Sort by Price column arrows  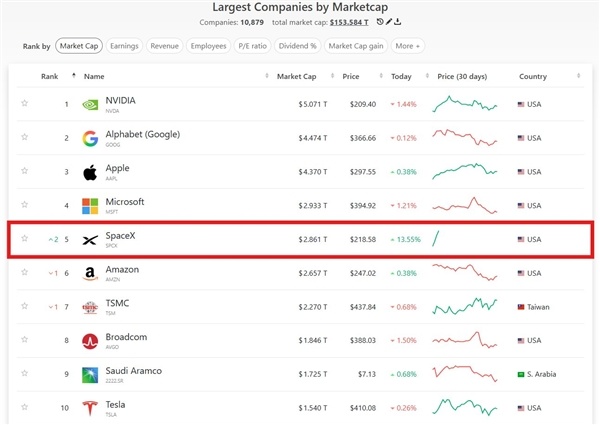point(381,76)
